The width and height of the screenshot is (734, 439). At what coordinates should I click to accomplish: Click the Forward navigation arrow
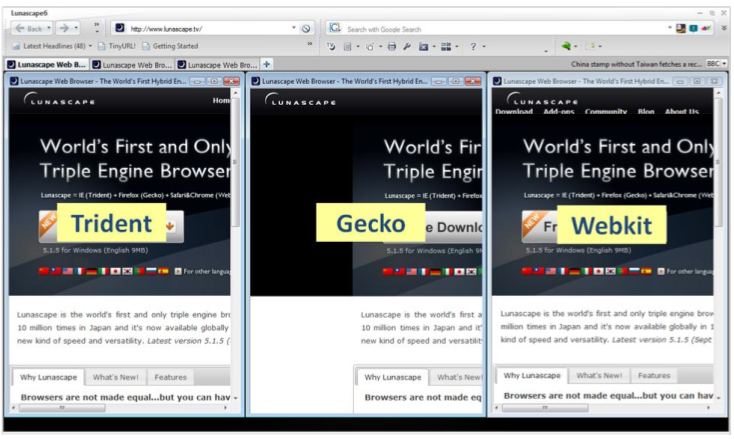(x=64, y=29)
